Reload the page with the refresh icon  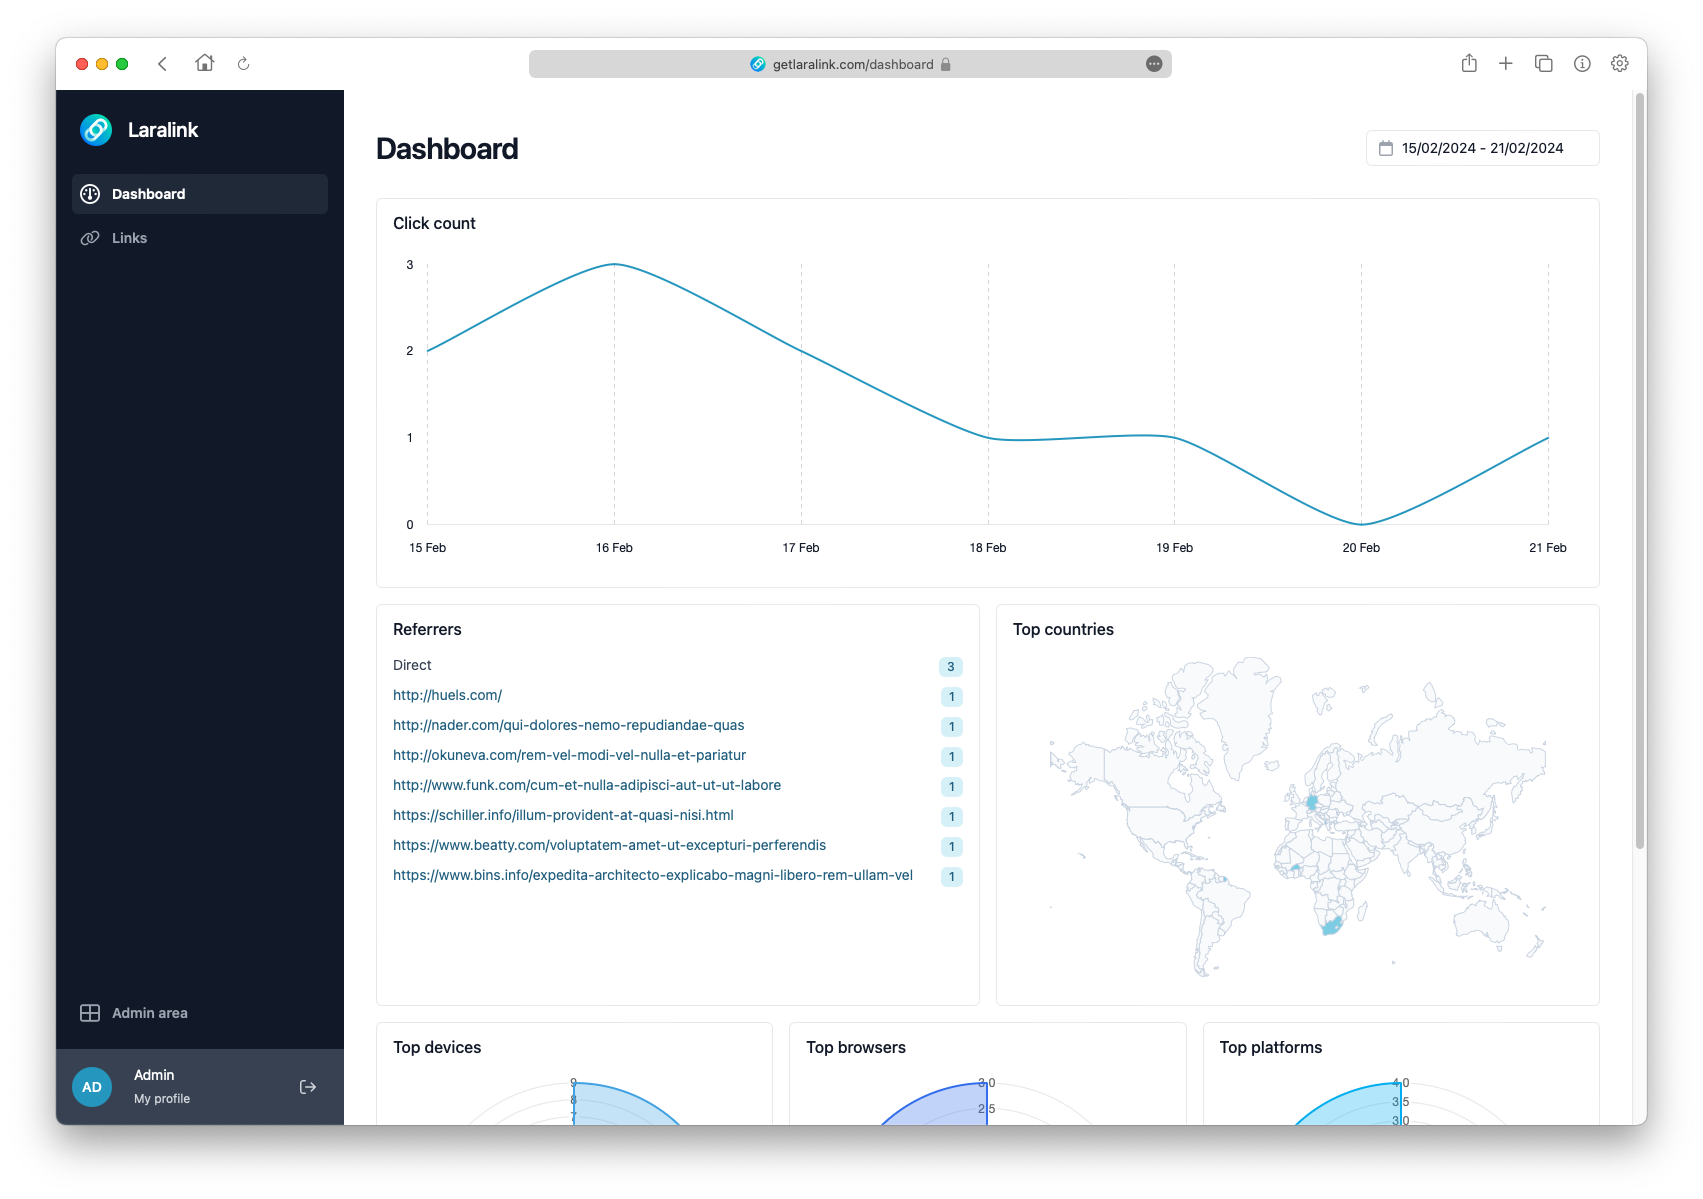(243, 63)
